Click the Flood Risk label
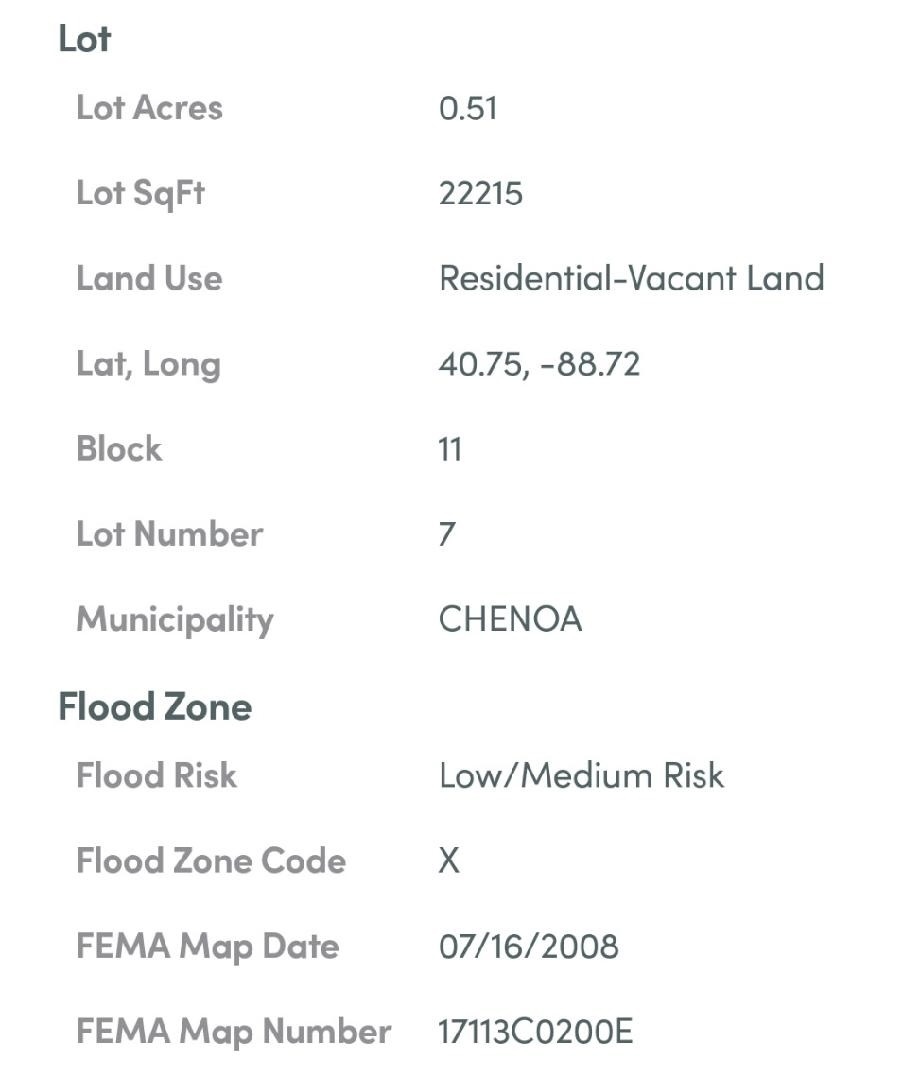The width and height of the screenshot is (903, 1068). (x=157, y=776)
